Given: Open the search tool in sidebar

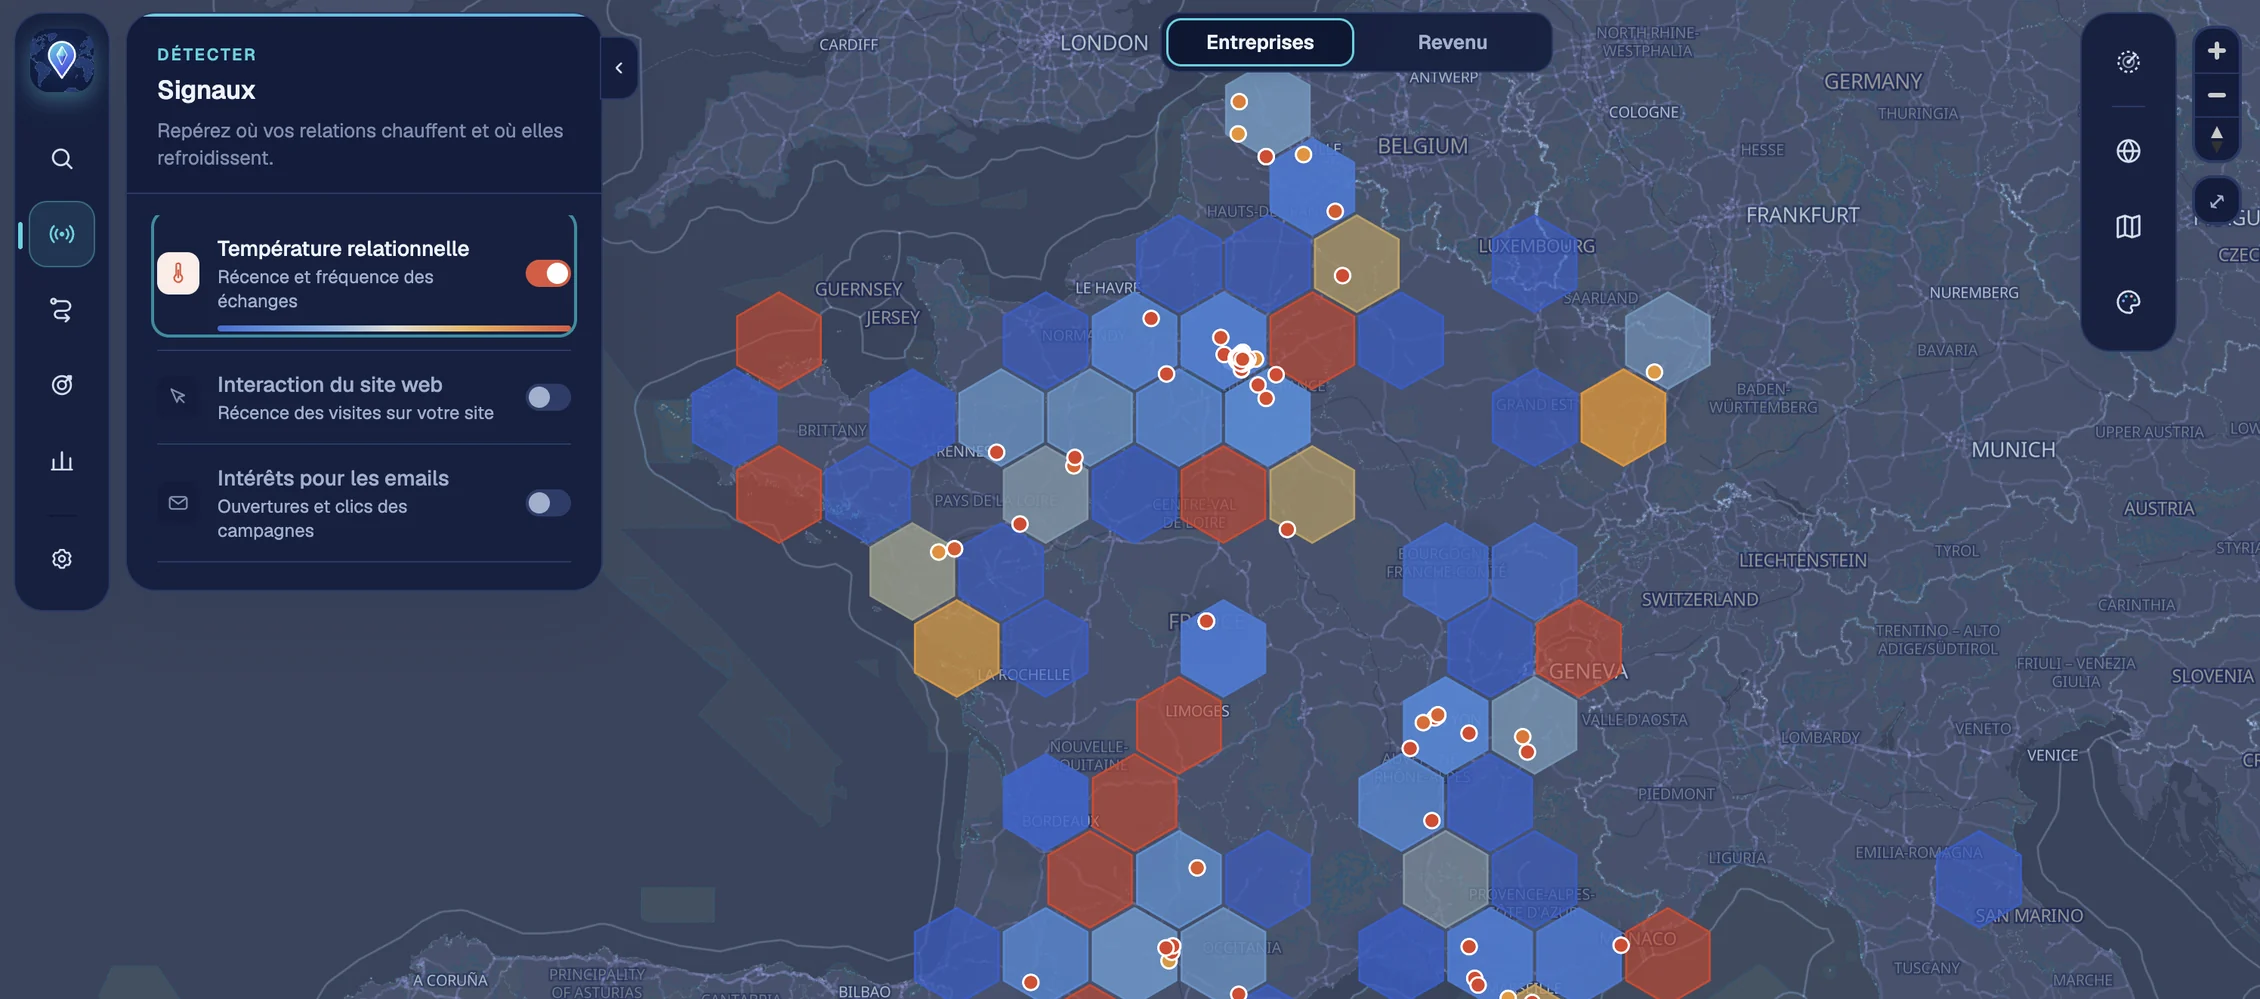Looking at the screenshot, I should [x=62, y=159].
